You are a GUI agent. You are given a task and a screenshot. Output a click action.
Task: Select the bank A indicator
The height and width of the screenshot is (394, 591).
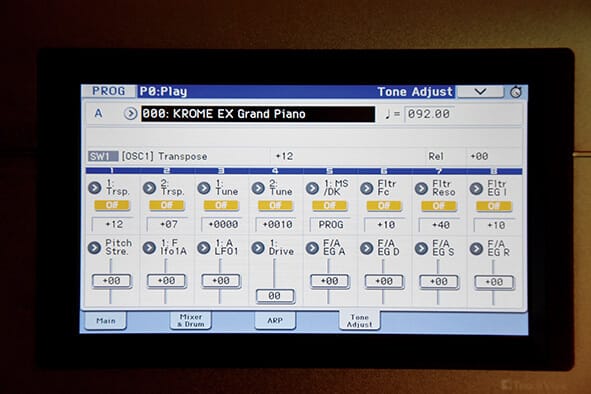[x=98, y=113]
